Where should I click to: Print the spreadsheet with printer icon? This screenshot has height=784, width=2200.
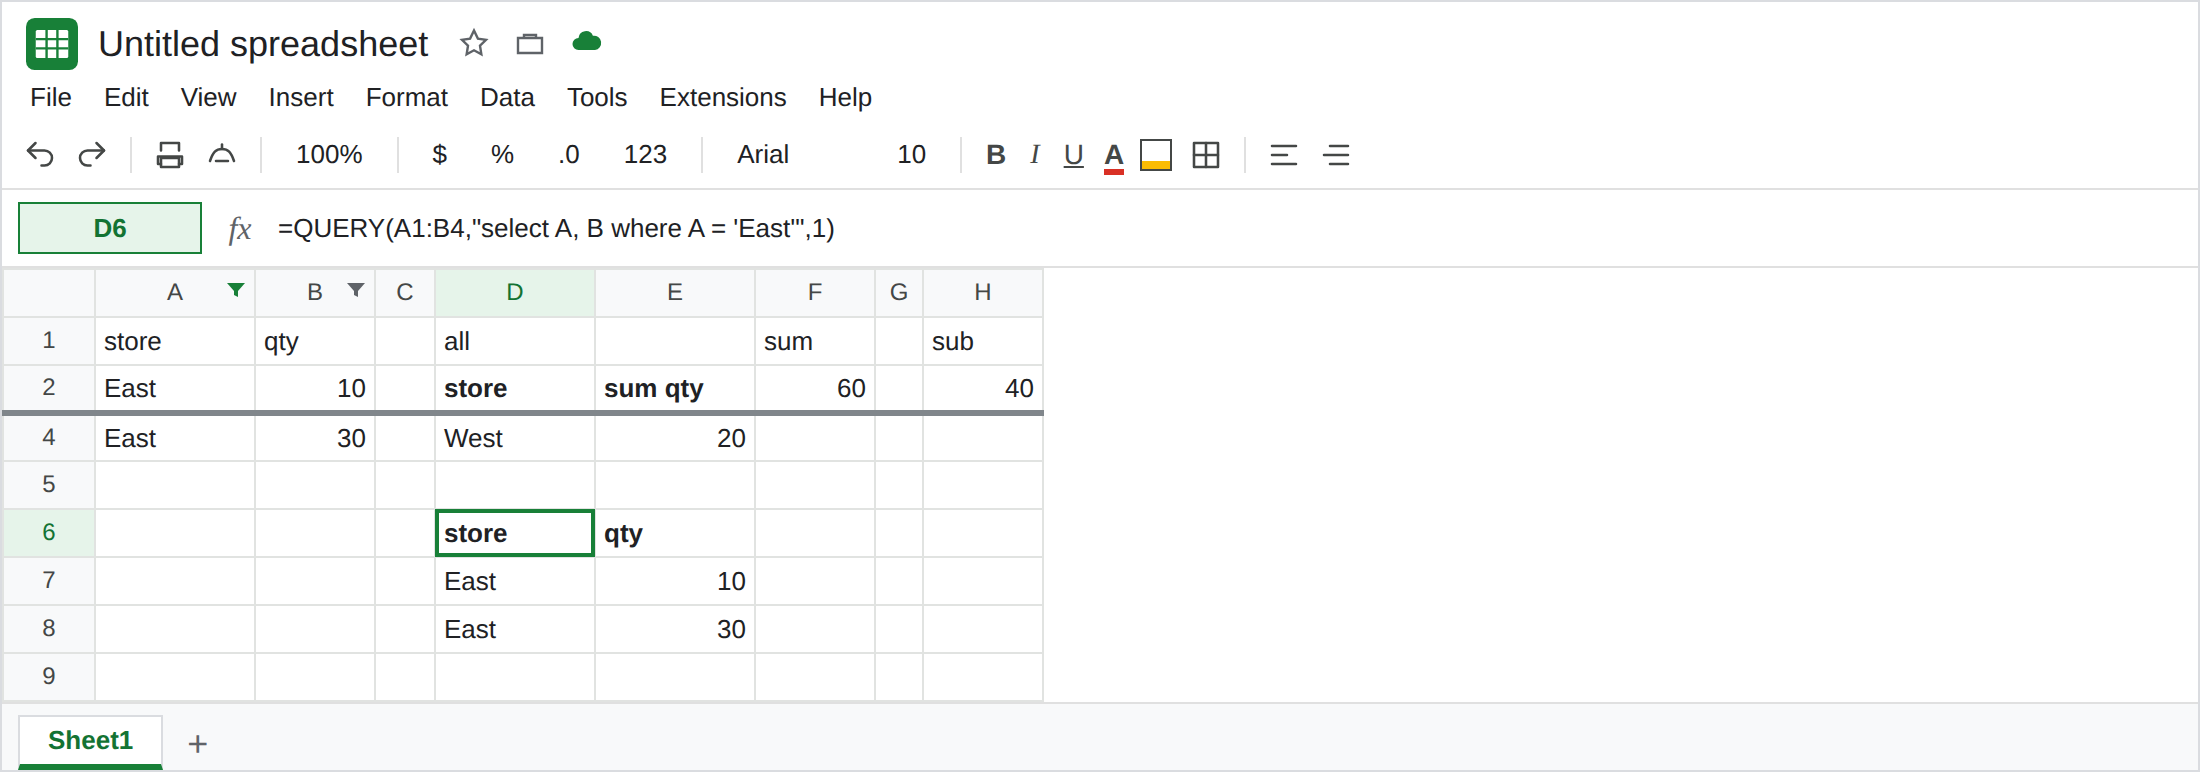pyautogui.click(x=170, y=155)
